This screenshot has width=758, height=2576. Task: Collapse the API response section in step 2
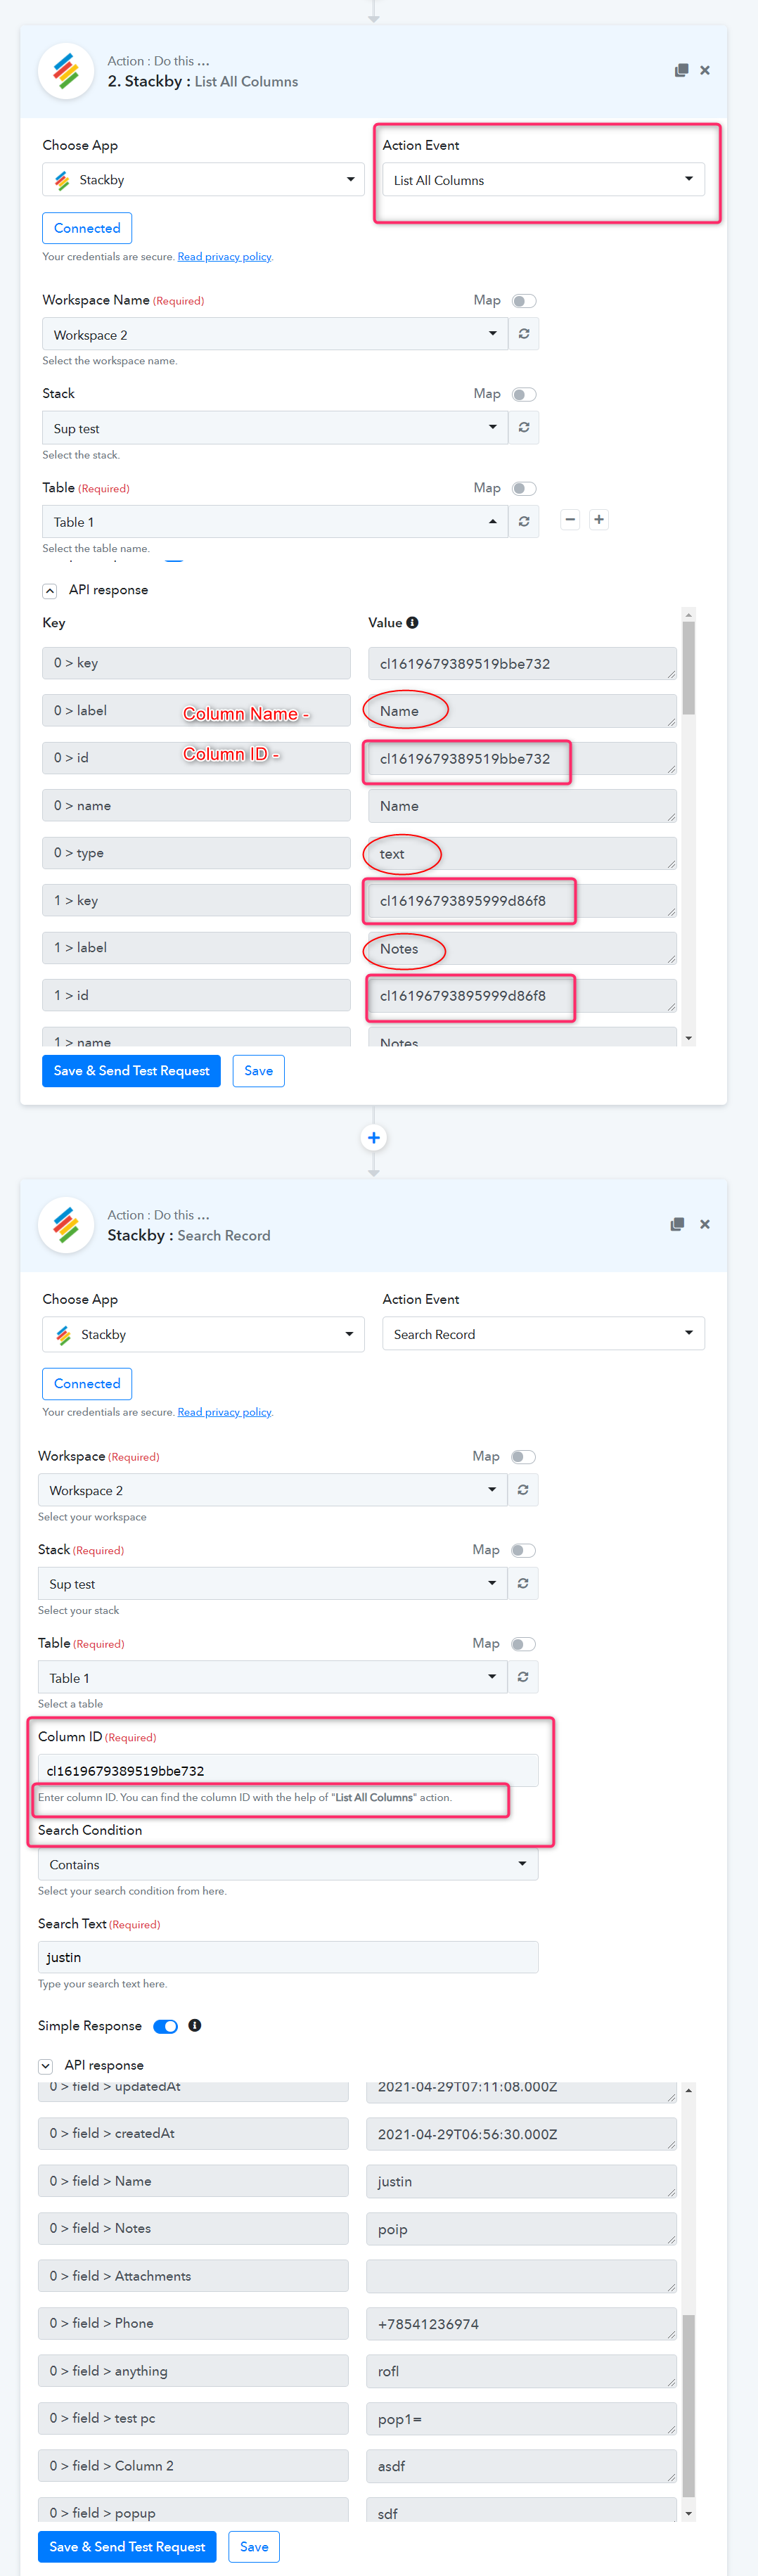click(x=49, y=591)
